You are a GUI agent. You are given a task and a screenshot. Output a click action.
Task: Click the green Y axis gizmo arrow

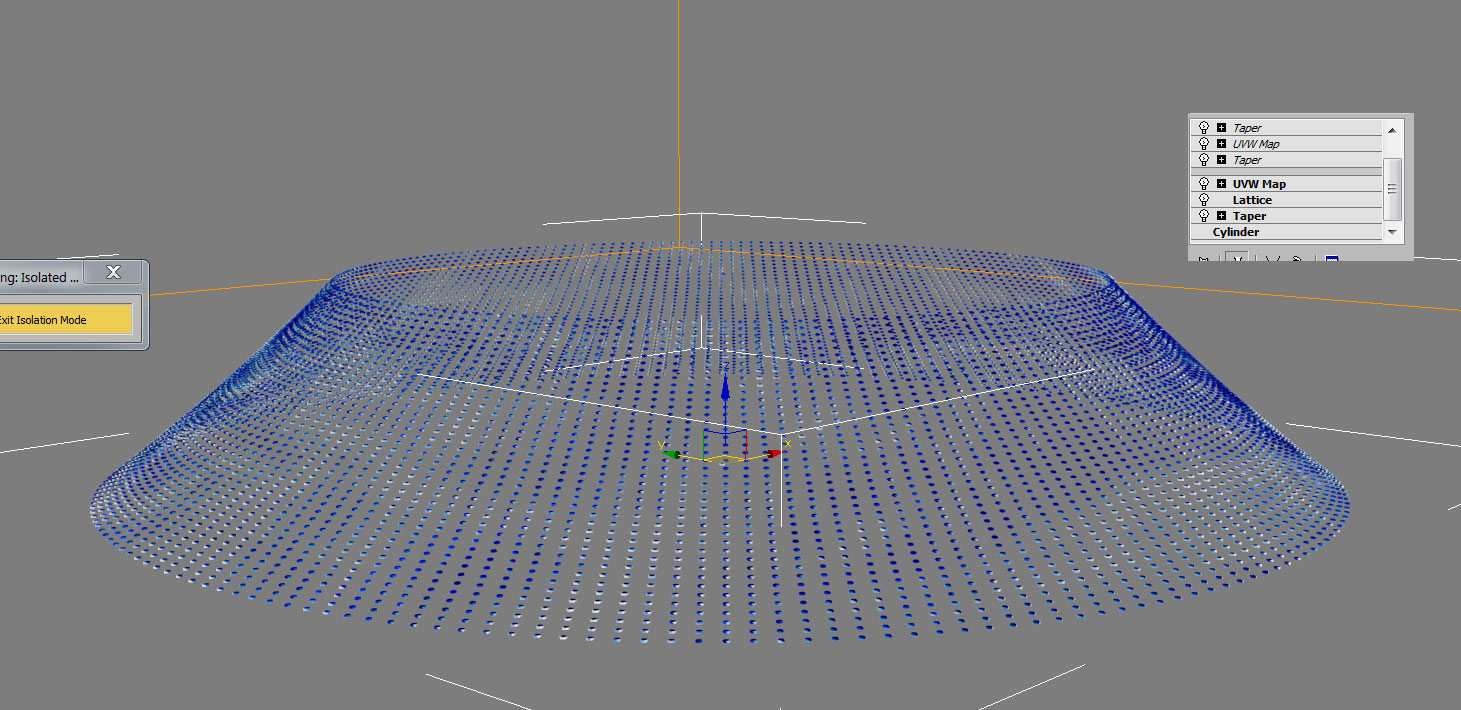click(x=671, y=455)
